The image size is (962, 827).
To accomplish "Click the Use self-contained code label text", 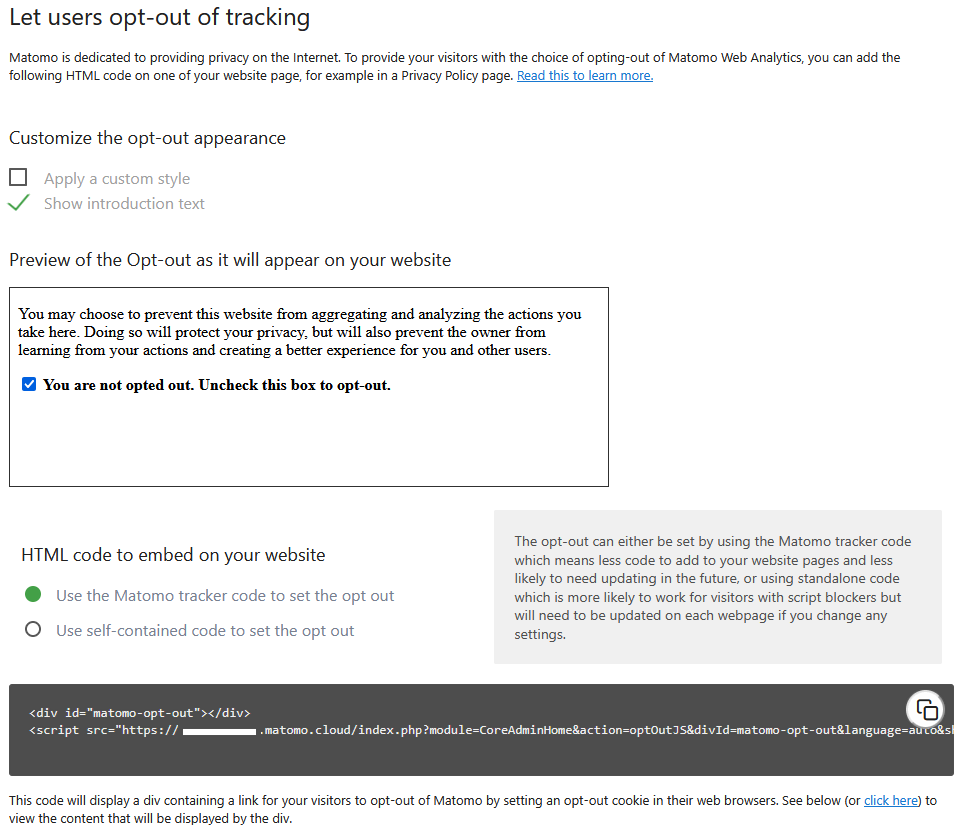I will point(205,631).
